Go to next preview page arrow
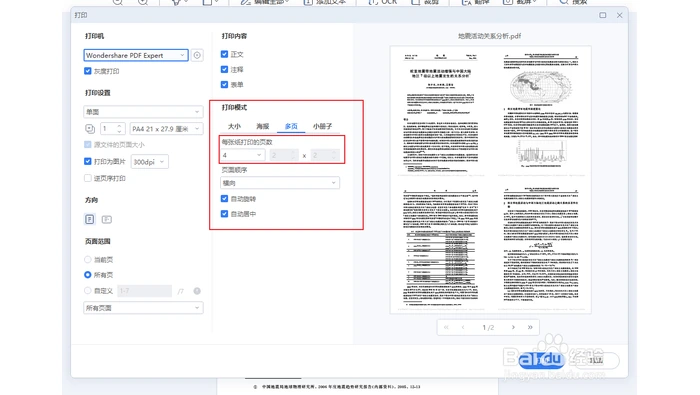Image resolution: width=700 pixels, height=395 pixels. [513, 327]
